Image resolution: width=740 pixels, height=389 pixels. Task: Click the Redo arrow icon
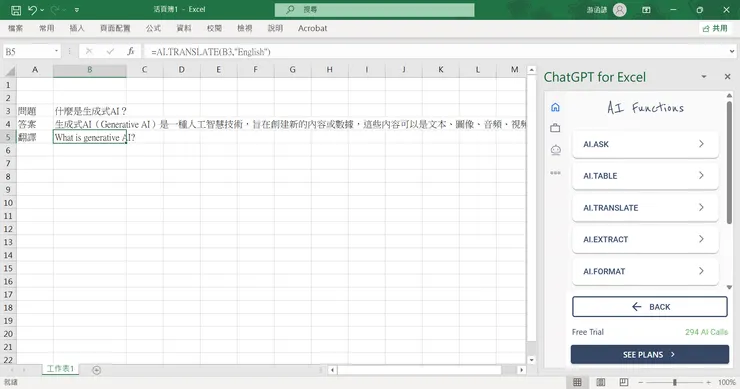(55, 9)
